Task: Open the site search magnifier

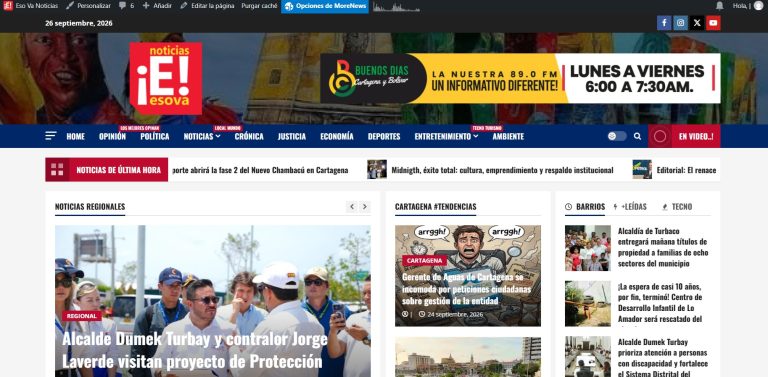Action: click(x=637, y=136)
